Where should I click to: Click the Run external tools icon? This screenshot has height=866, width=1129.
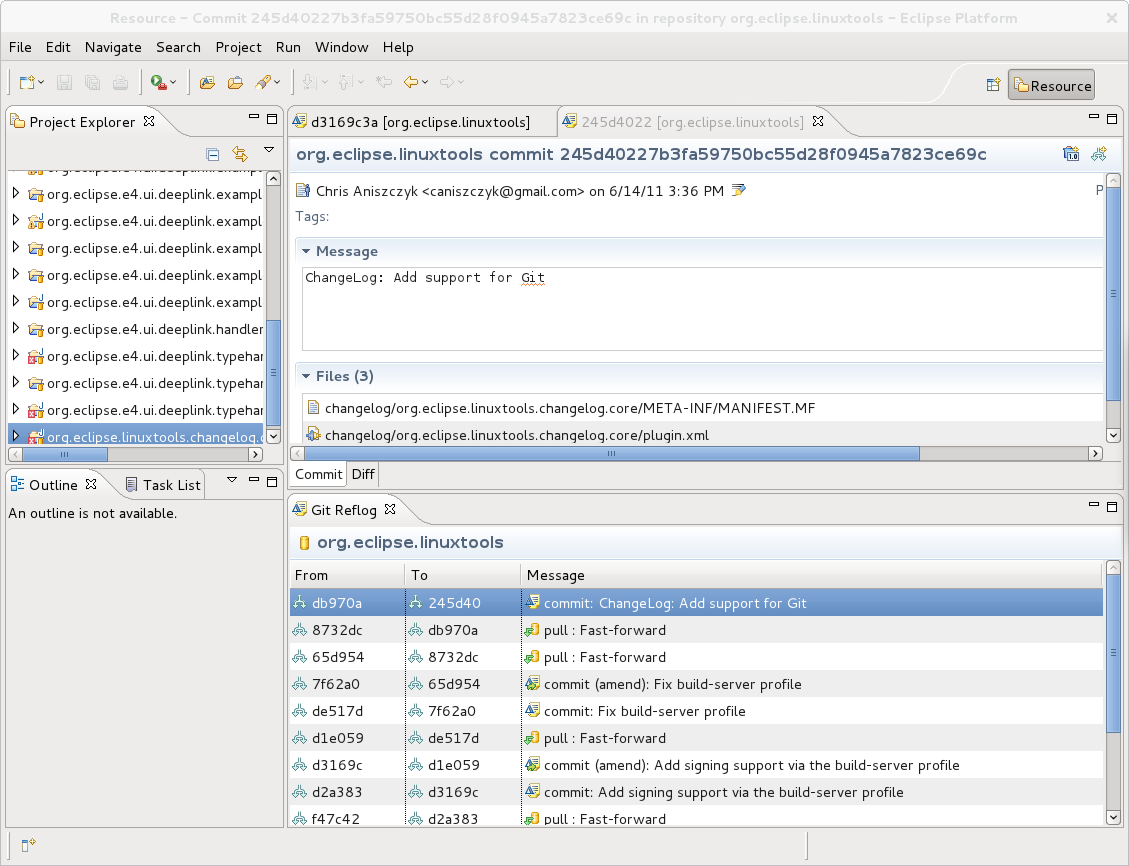click(158, 82)
